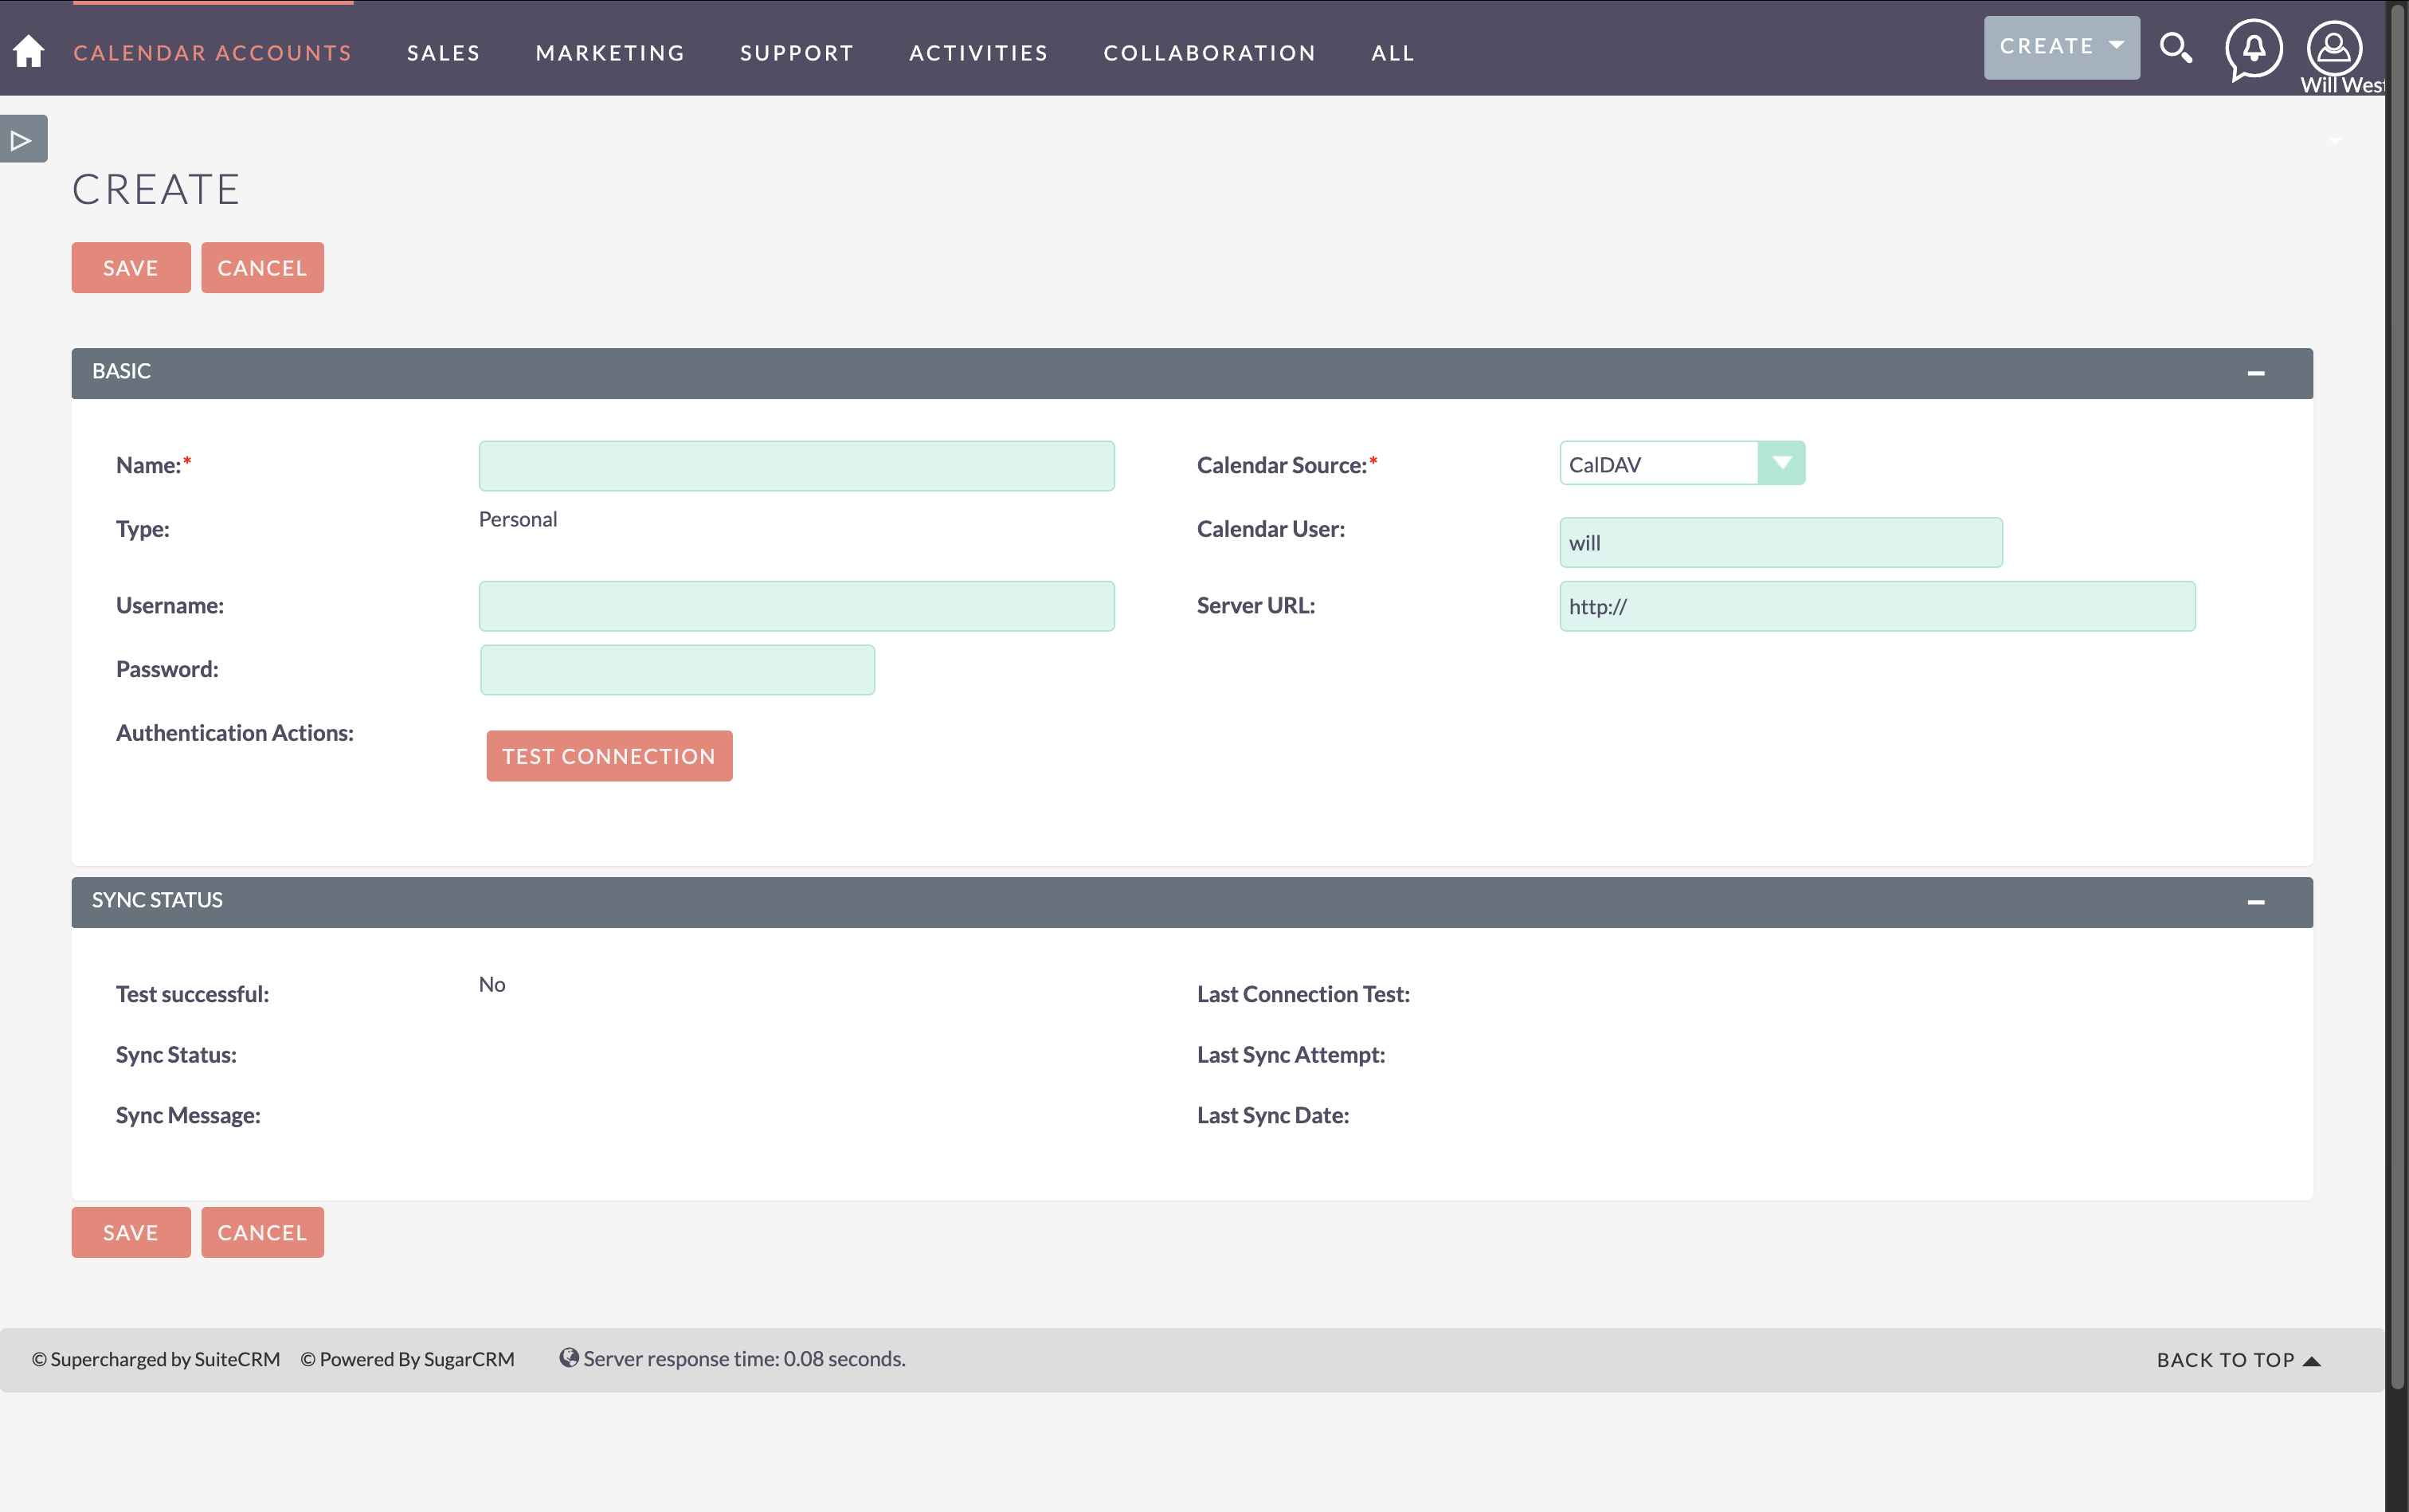Click the TEST CONNECTION button
2409x1512 pixels.
[609, 755]
